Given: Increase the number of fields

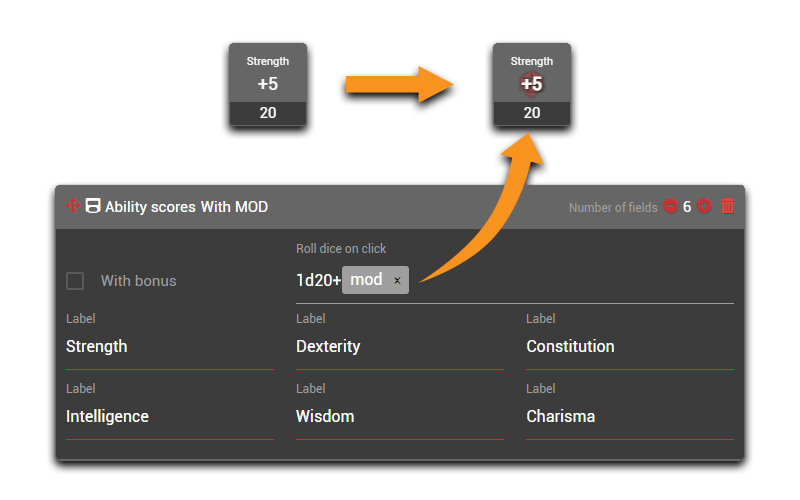Looking at the screenshot, I should [x=704, y=207].
